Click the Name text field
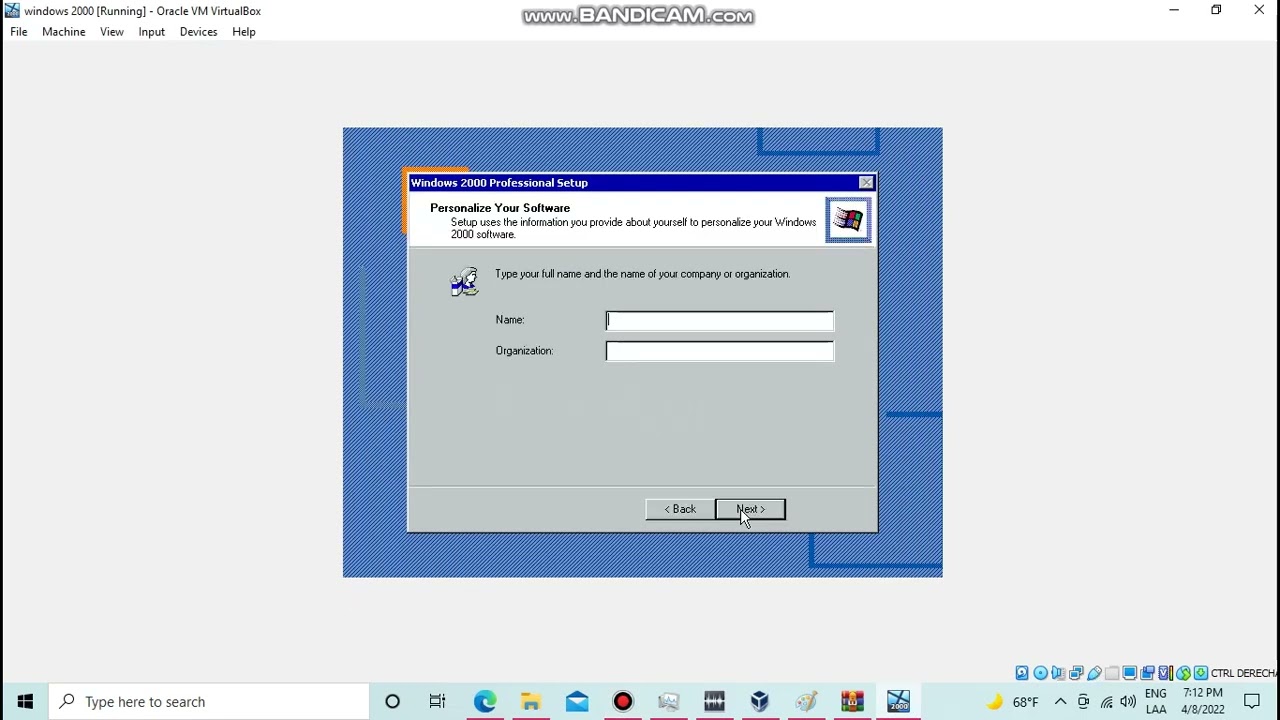This screenshot has height=720, width=1280. tap(719, 320)
